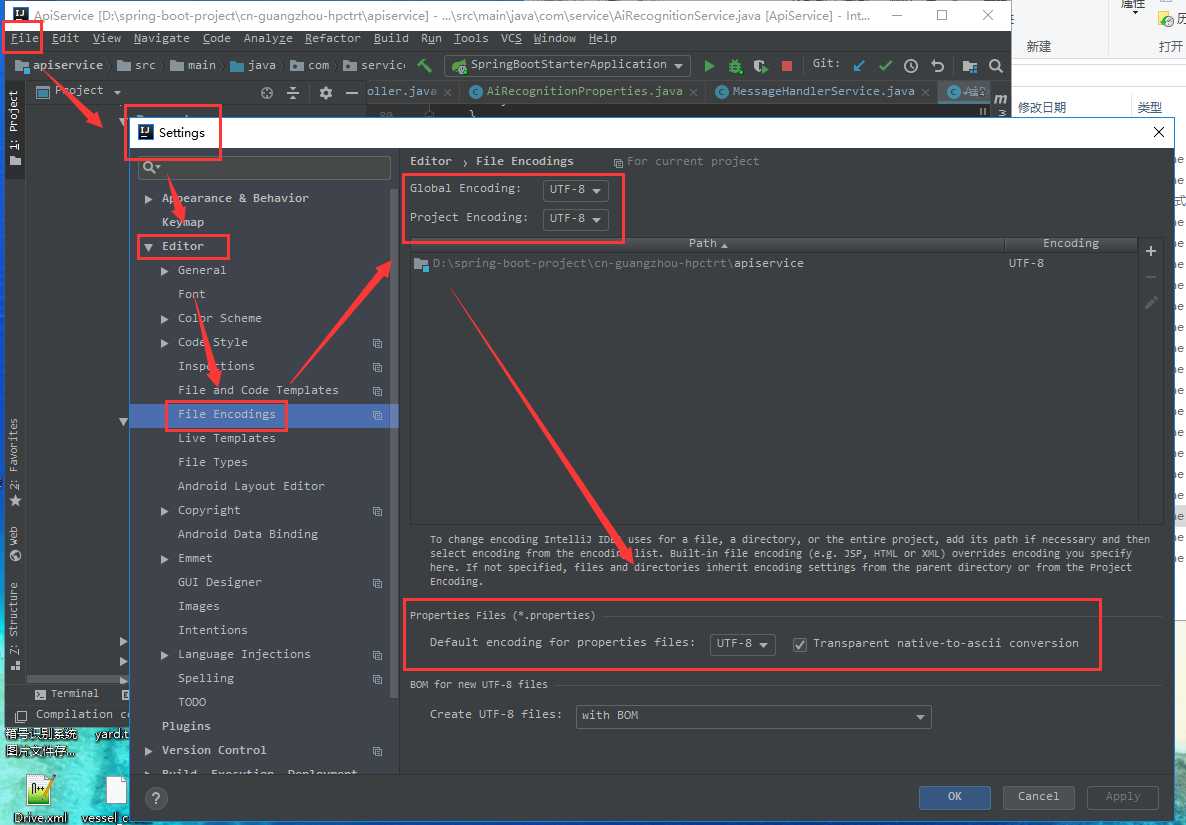Expand the Emmet settings node

coord(164,559)
